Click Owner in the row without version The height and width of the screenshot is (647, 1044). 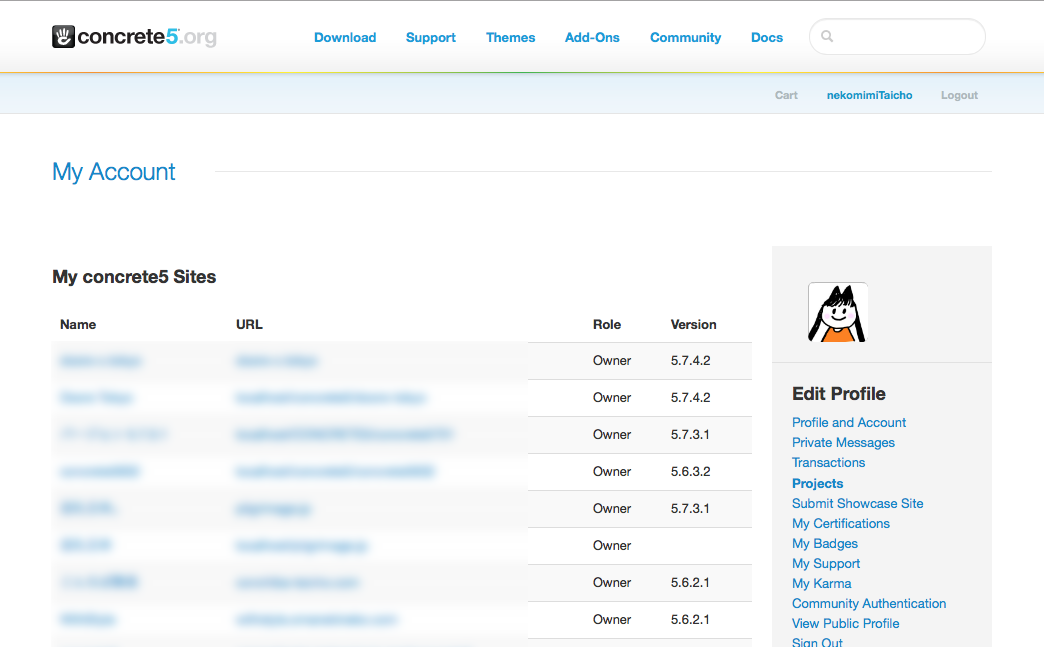click(612, 545)
